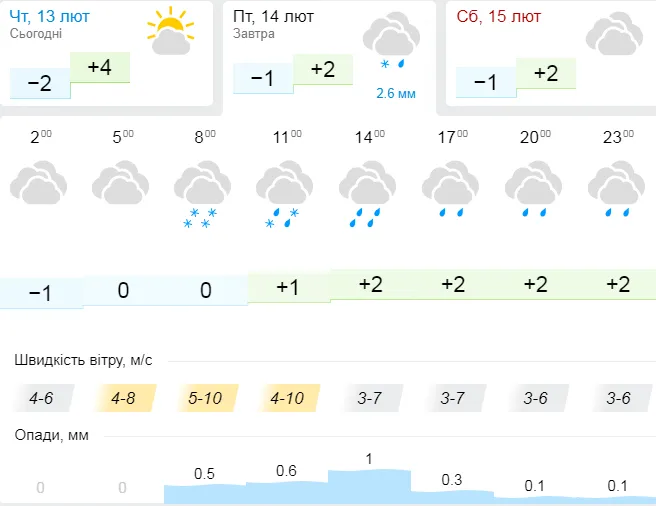
Task: Click the cloud icon at 2:00
Action: tap(38, 182)
